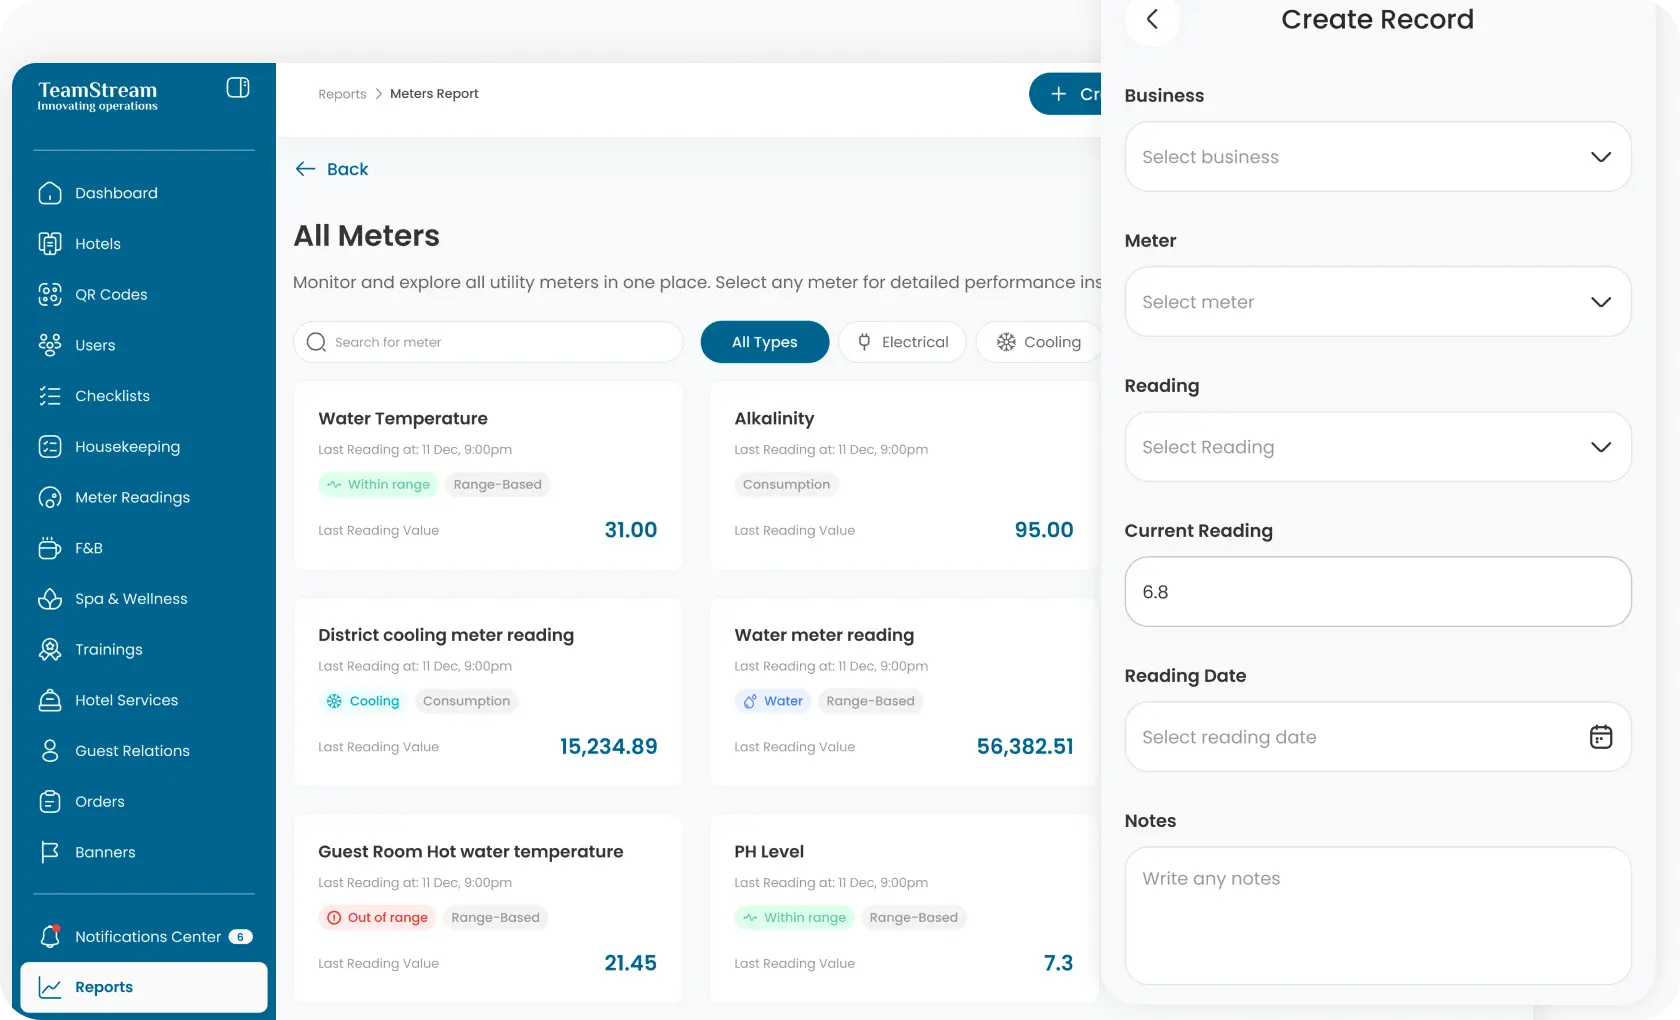The width and height of the screenshot is (1680, 1020).
Task: Go to Meter Readings in sidebar
Action: pyautogui.click(x=132, y=497)
